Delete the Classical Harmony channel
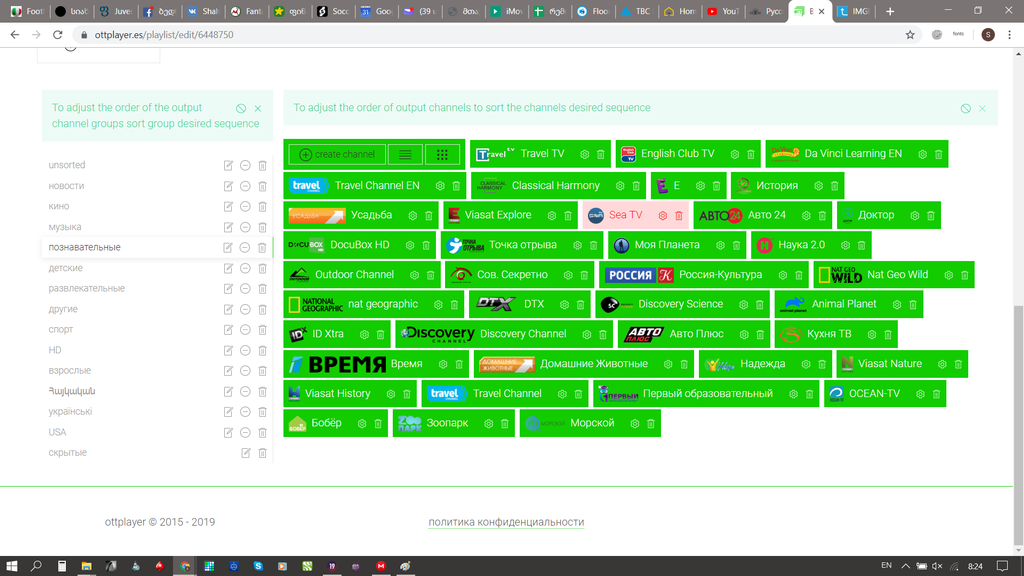 point(636,186)
